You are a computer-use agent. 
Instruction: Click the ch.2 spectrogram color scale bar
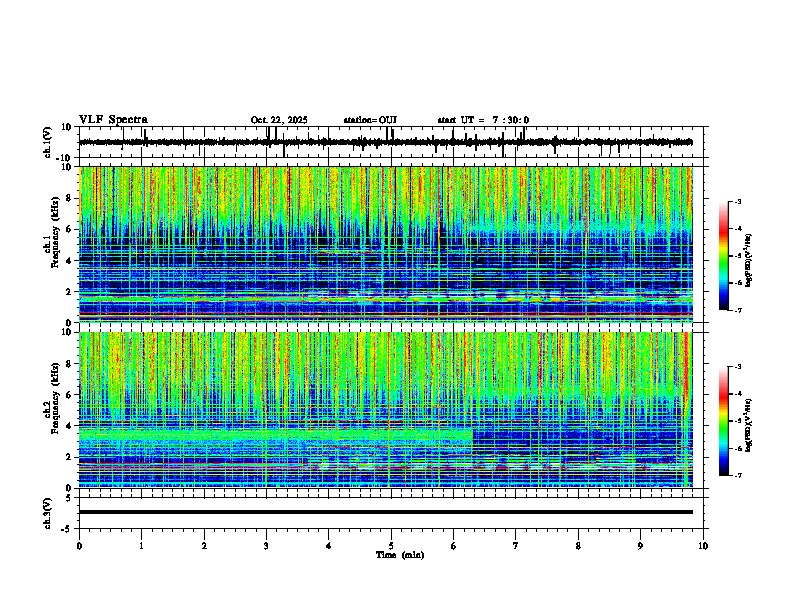click(723, 421)
